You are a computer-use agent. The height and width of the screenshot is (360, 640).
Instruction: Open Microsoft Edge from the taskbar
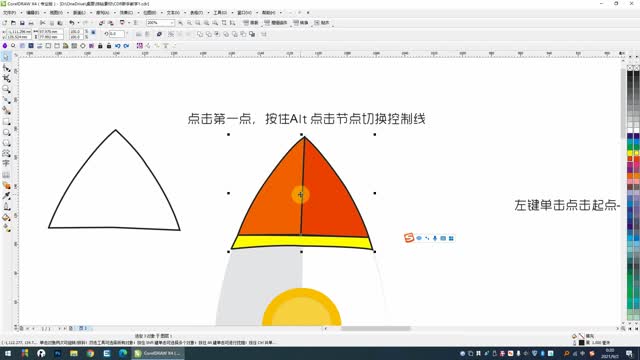pyautogui.click(x=123, y=353)
